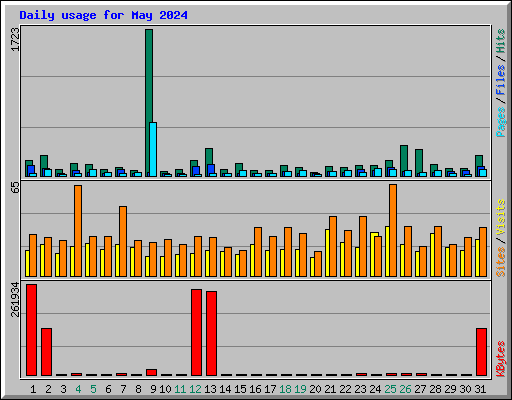Viewport: 512px width, 400px height.
Task: Click the green day 5 axis label
Action: (x=93, y=389)
